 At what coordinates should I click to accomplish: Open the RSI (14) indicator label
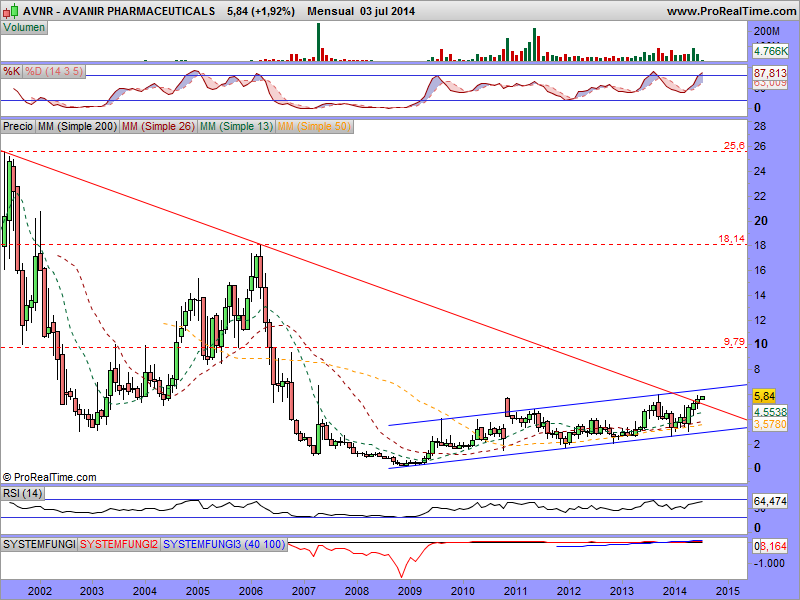pos(22,493)
